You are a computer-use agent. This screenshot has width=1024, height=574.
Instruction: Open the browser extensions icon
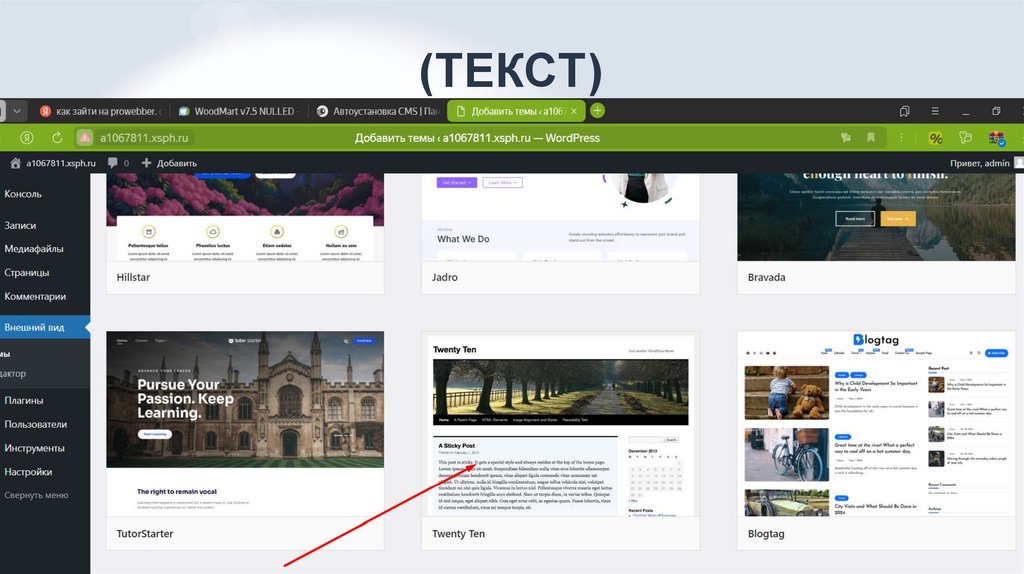[965, 138]
